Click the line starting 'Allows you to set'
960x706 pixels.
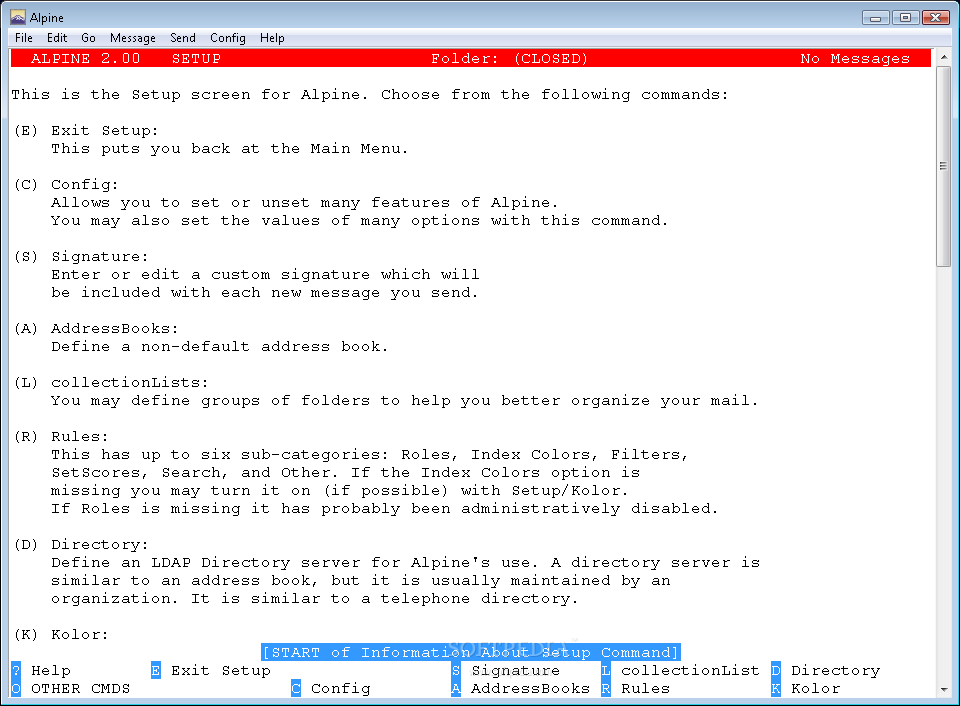pyautogui.click(x=305, y=202)
